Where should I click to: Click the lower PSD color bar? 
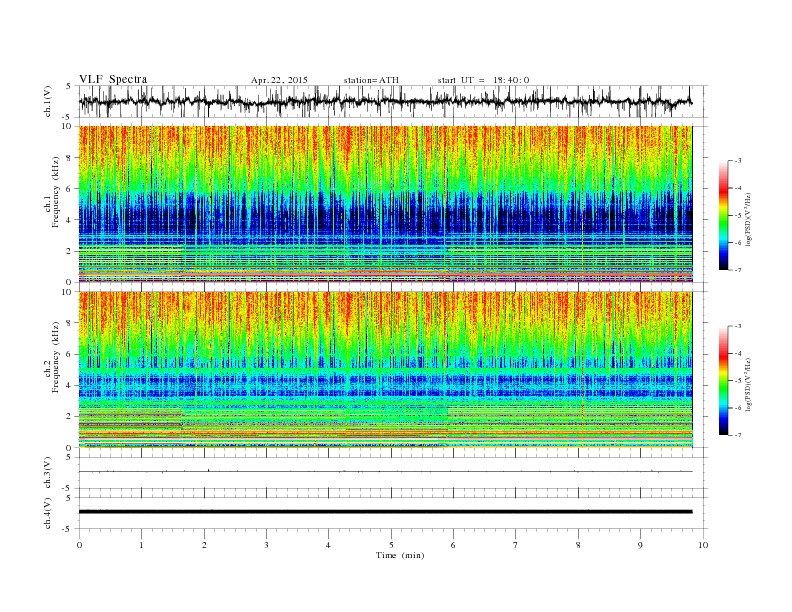coord(724,381)
